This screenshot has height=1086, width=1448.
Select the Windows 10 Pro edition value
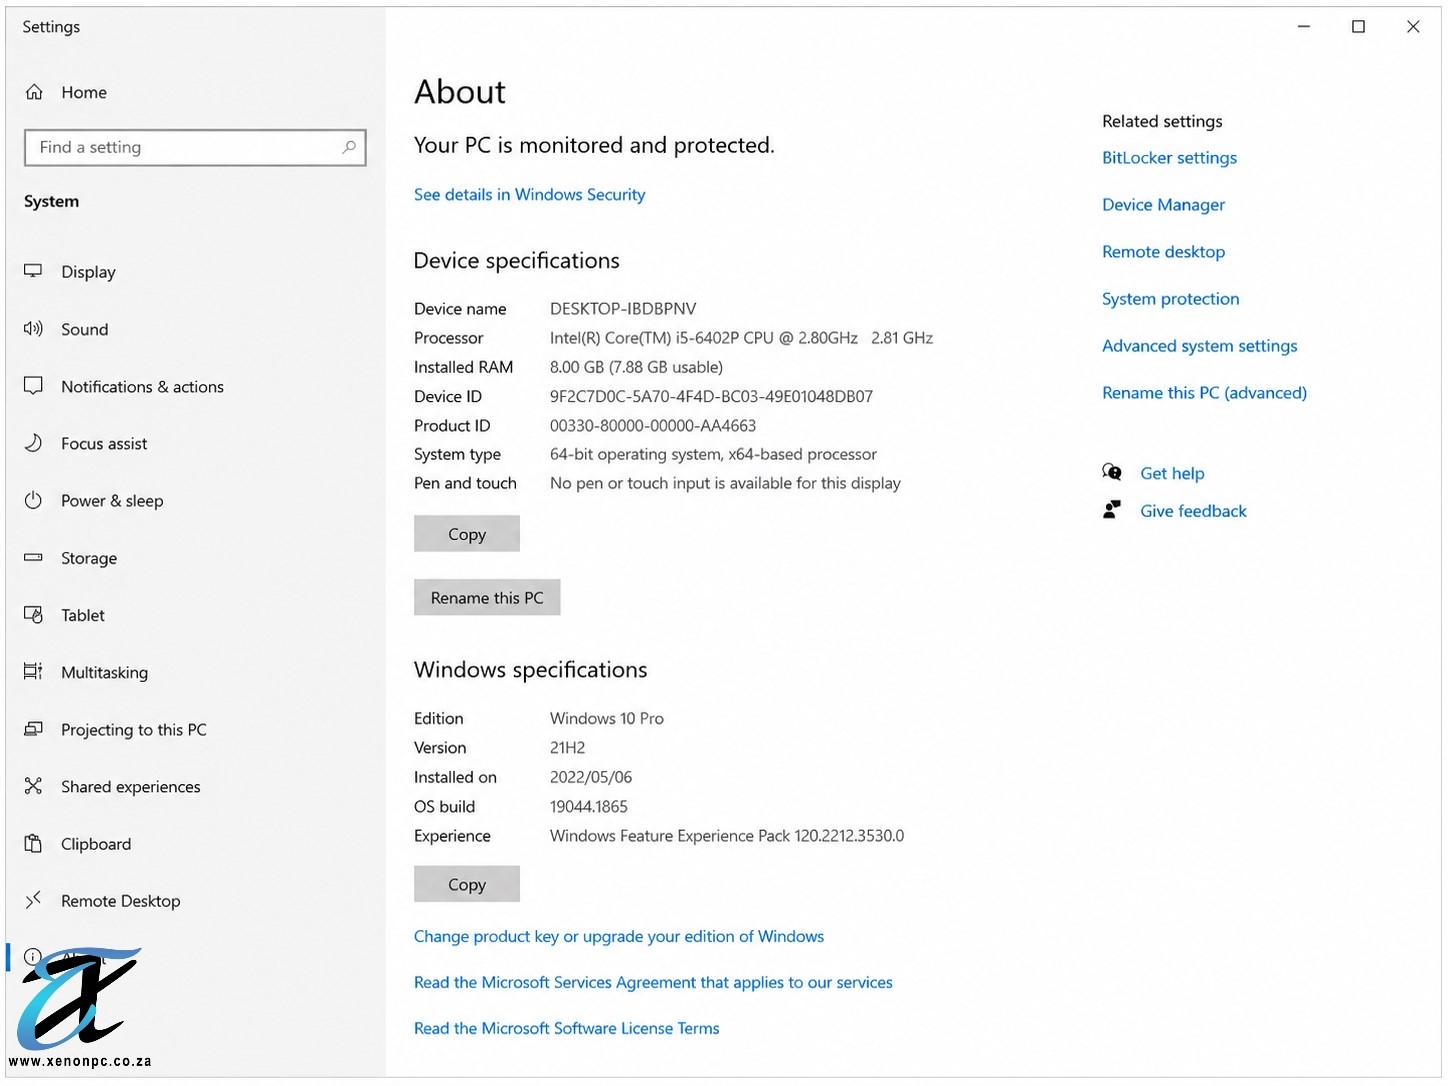coord(607,718)
